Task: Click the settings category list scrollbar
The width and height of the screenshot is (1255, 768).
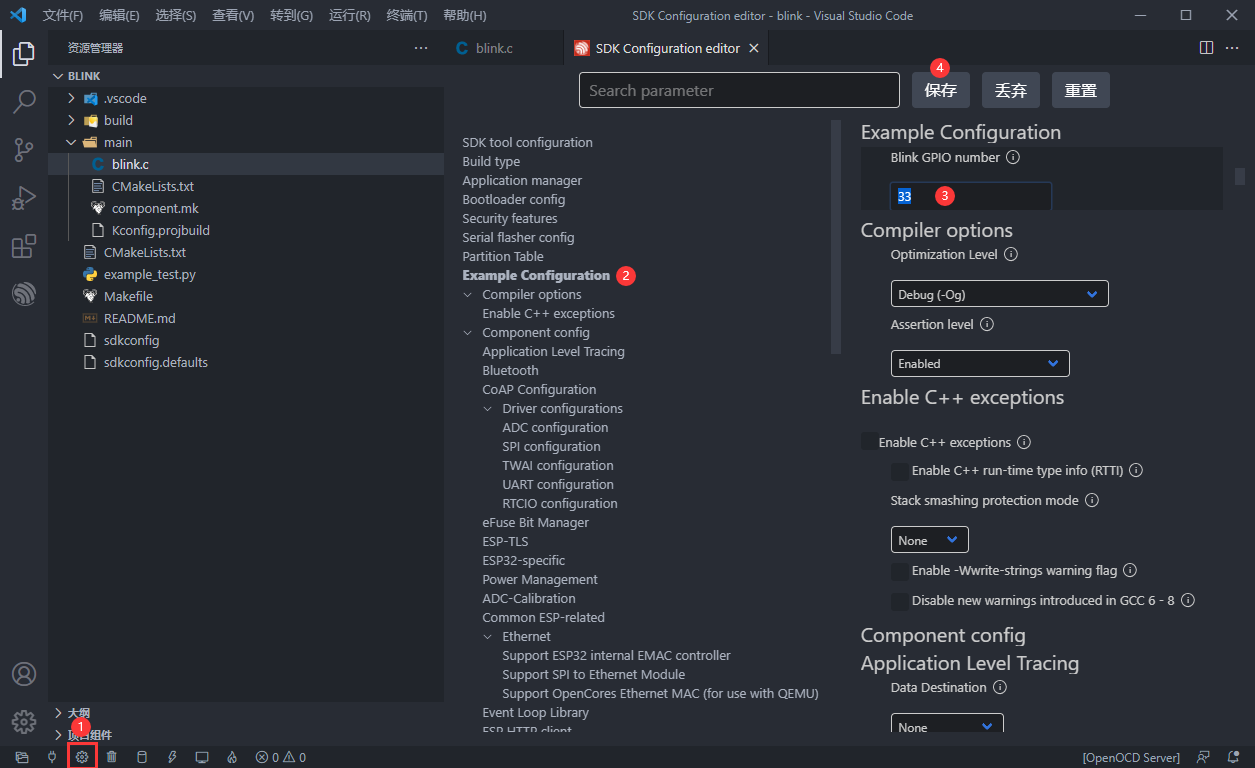Action: 836,237
